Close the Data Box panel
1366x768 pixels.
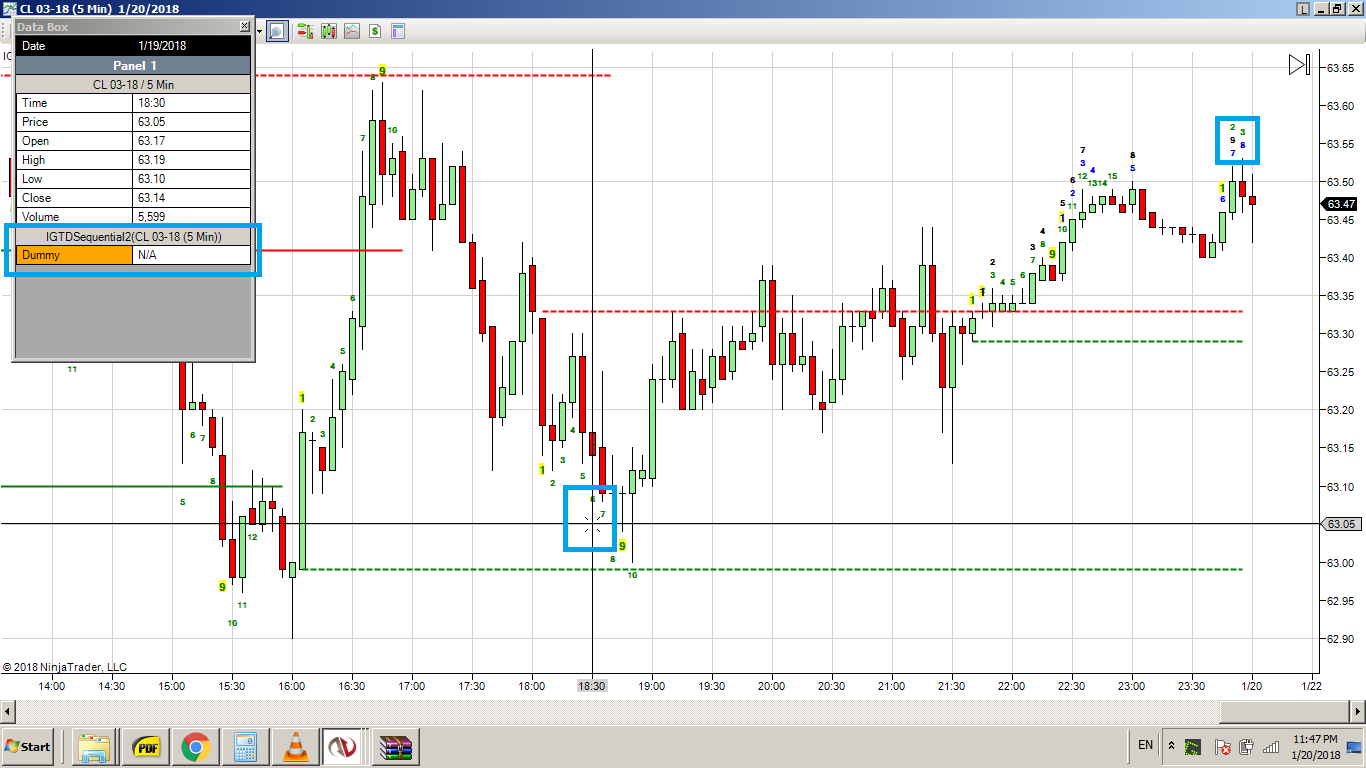coord(245,26)
